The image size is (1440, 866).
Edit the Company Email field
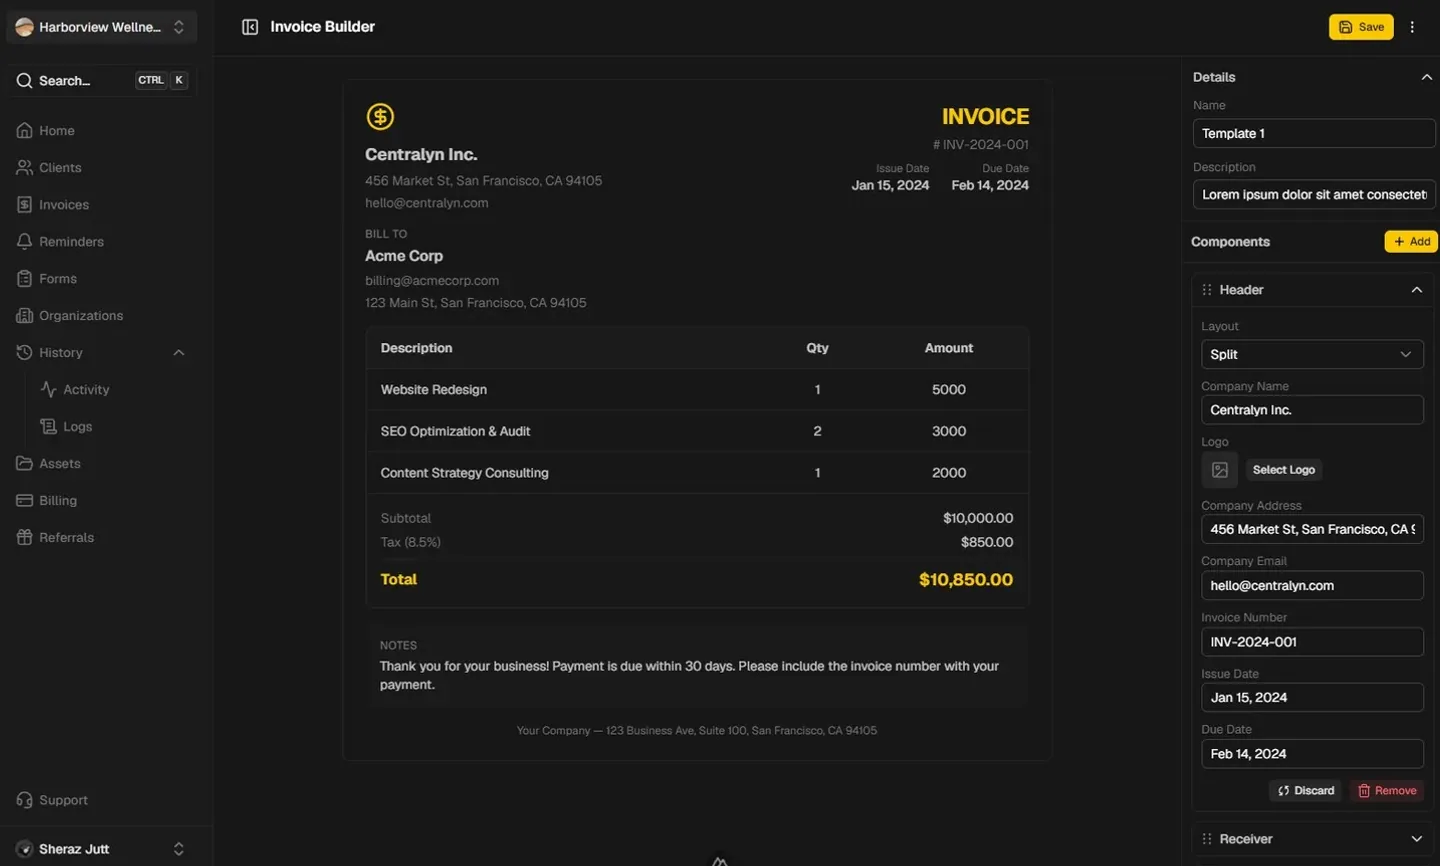pos(1312,586)
